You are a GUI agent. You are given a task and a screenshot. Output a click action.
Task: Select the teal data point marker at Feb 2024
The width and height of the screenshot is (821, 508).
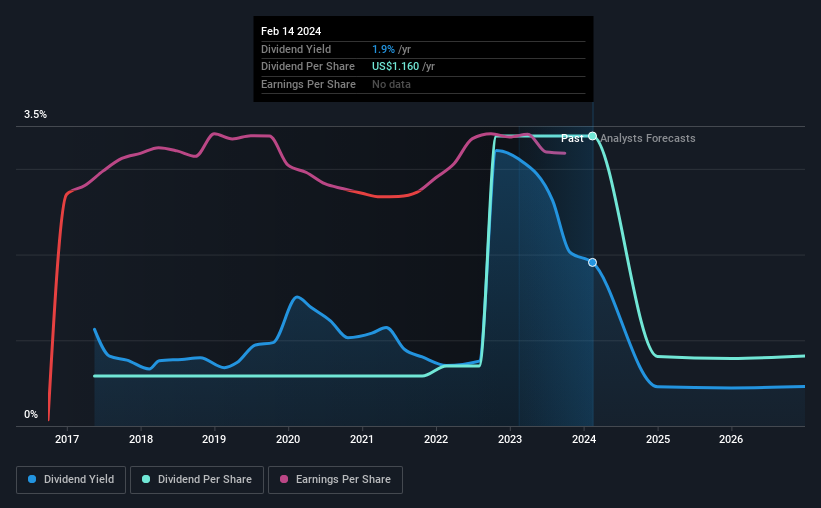592,136
